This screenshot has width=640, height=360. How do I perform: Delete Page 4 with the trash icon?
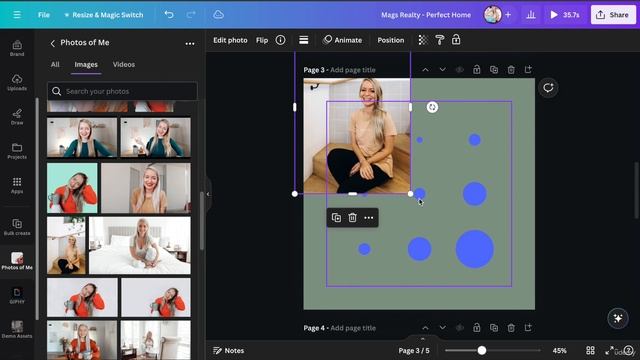(511, 328)
